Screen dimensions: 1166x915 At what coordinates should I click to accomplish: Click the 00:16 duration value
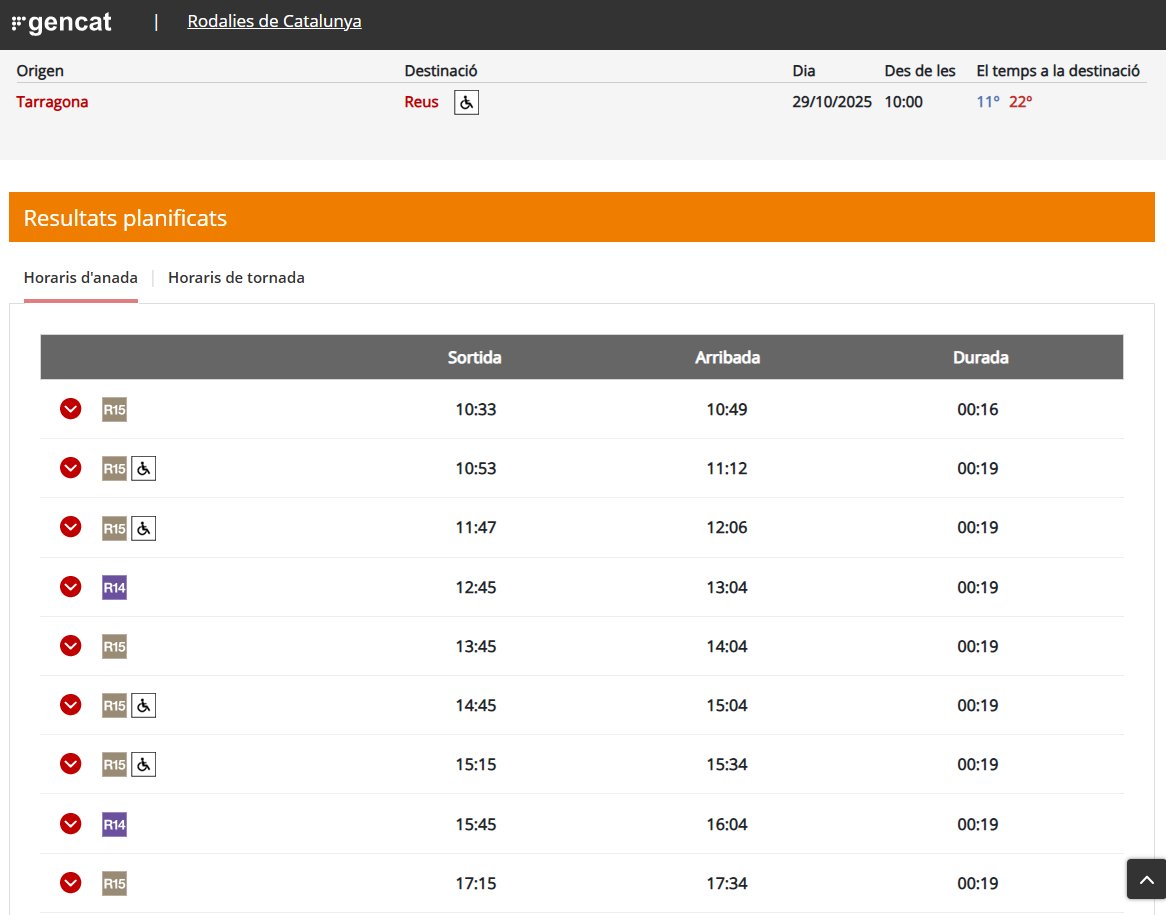point(977,409)
